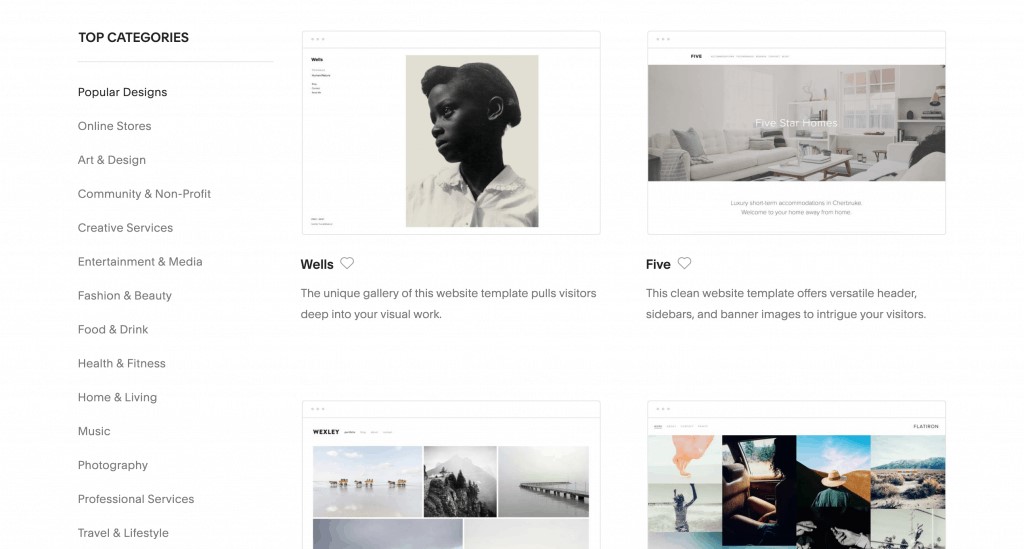Viewport: 1024px width, 549px height.
Task: Open Home & Living category
Action: (x=117, y=398)
